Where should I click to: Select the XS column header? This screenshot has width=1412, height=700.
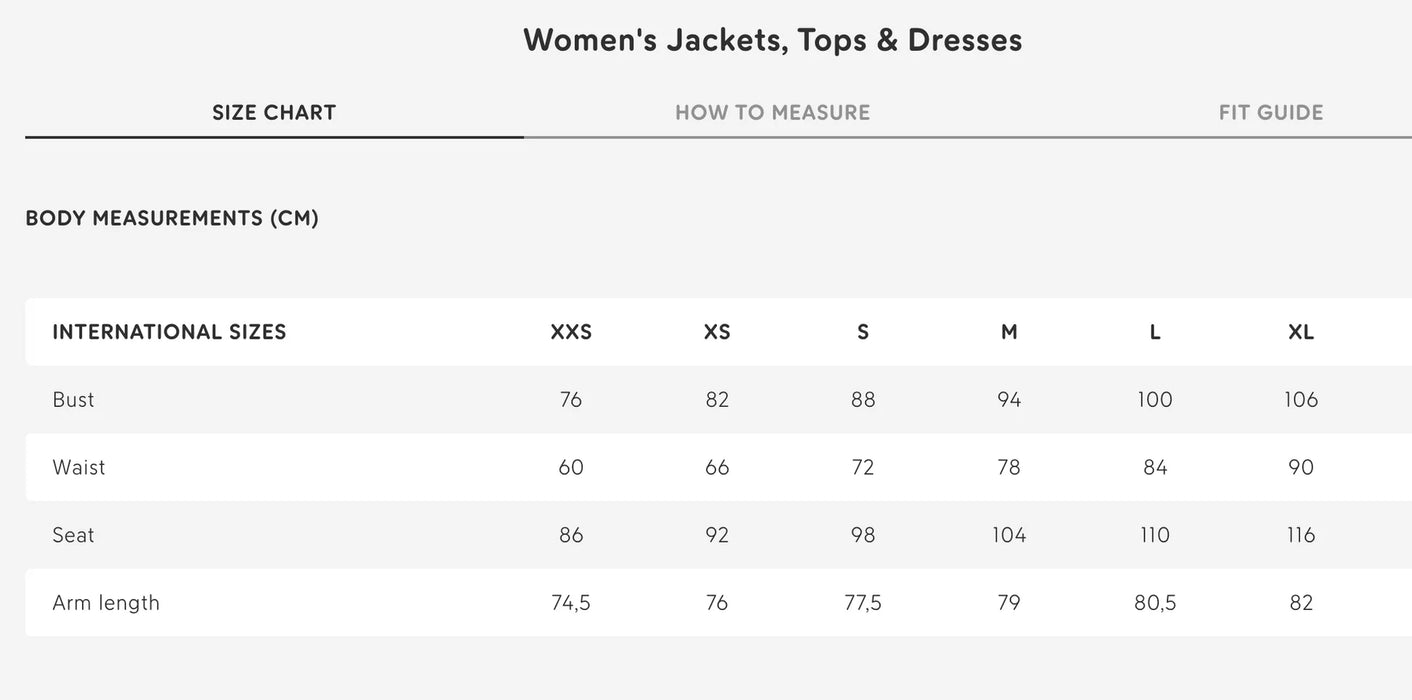717,331
